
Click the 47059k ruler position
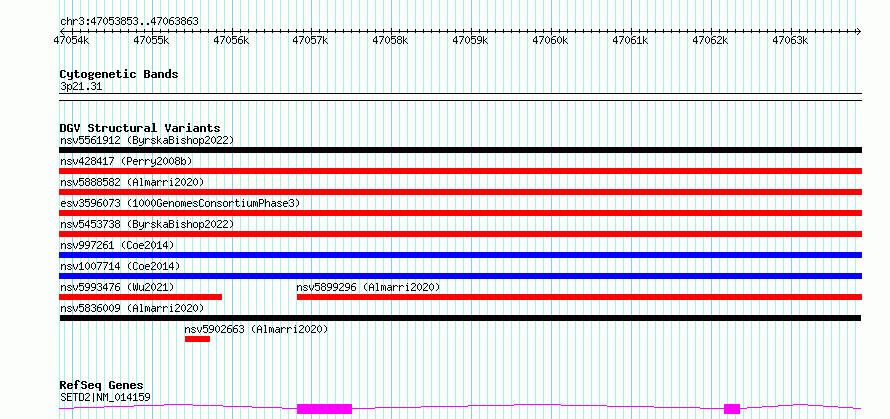click(471, 40)
